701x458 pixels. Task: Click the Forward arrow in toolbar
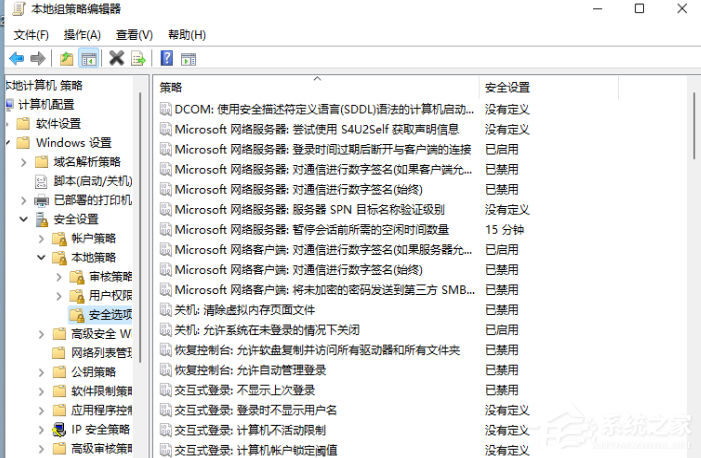point(38,58)
